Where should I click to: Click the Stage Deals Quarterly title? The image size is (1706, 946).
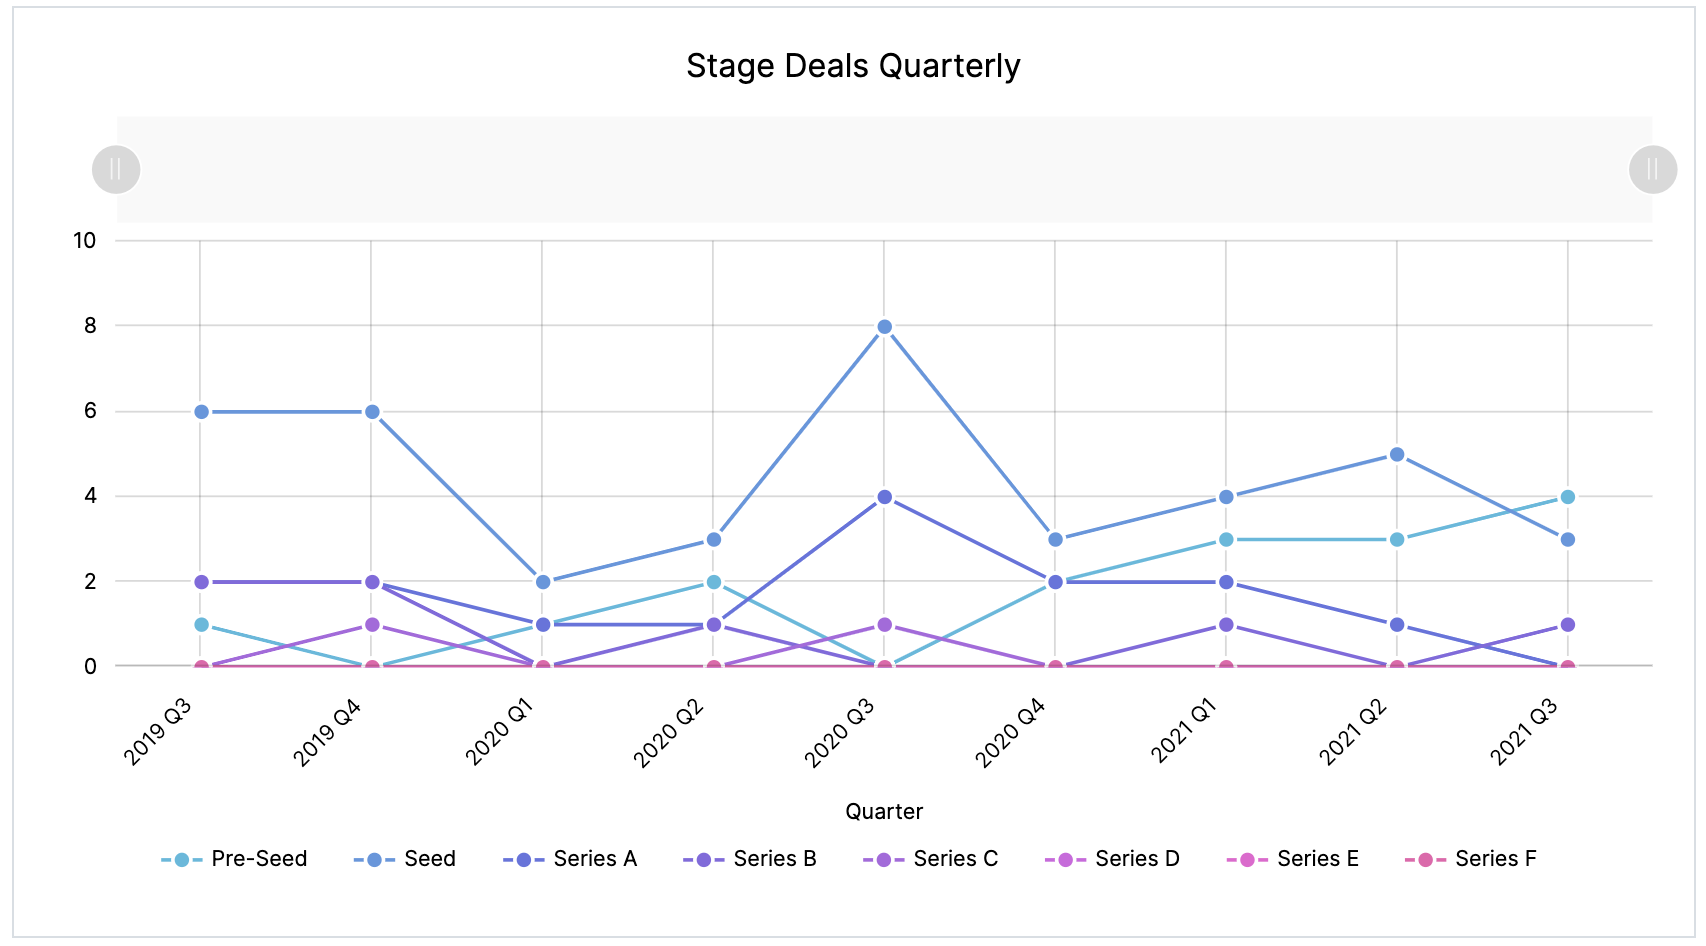(x=853, y=66)
